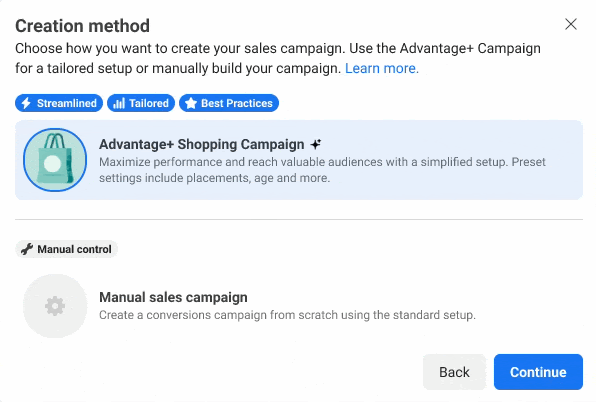Select the Advantage+ Shopping Campaign option
The image size is (596, 402).
click(x=299, y=160)
